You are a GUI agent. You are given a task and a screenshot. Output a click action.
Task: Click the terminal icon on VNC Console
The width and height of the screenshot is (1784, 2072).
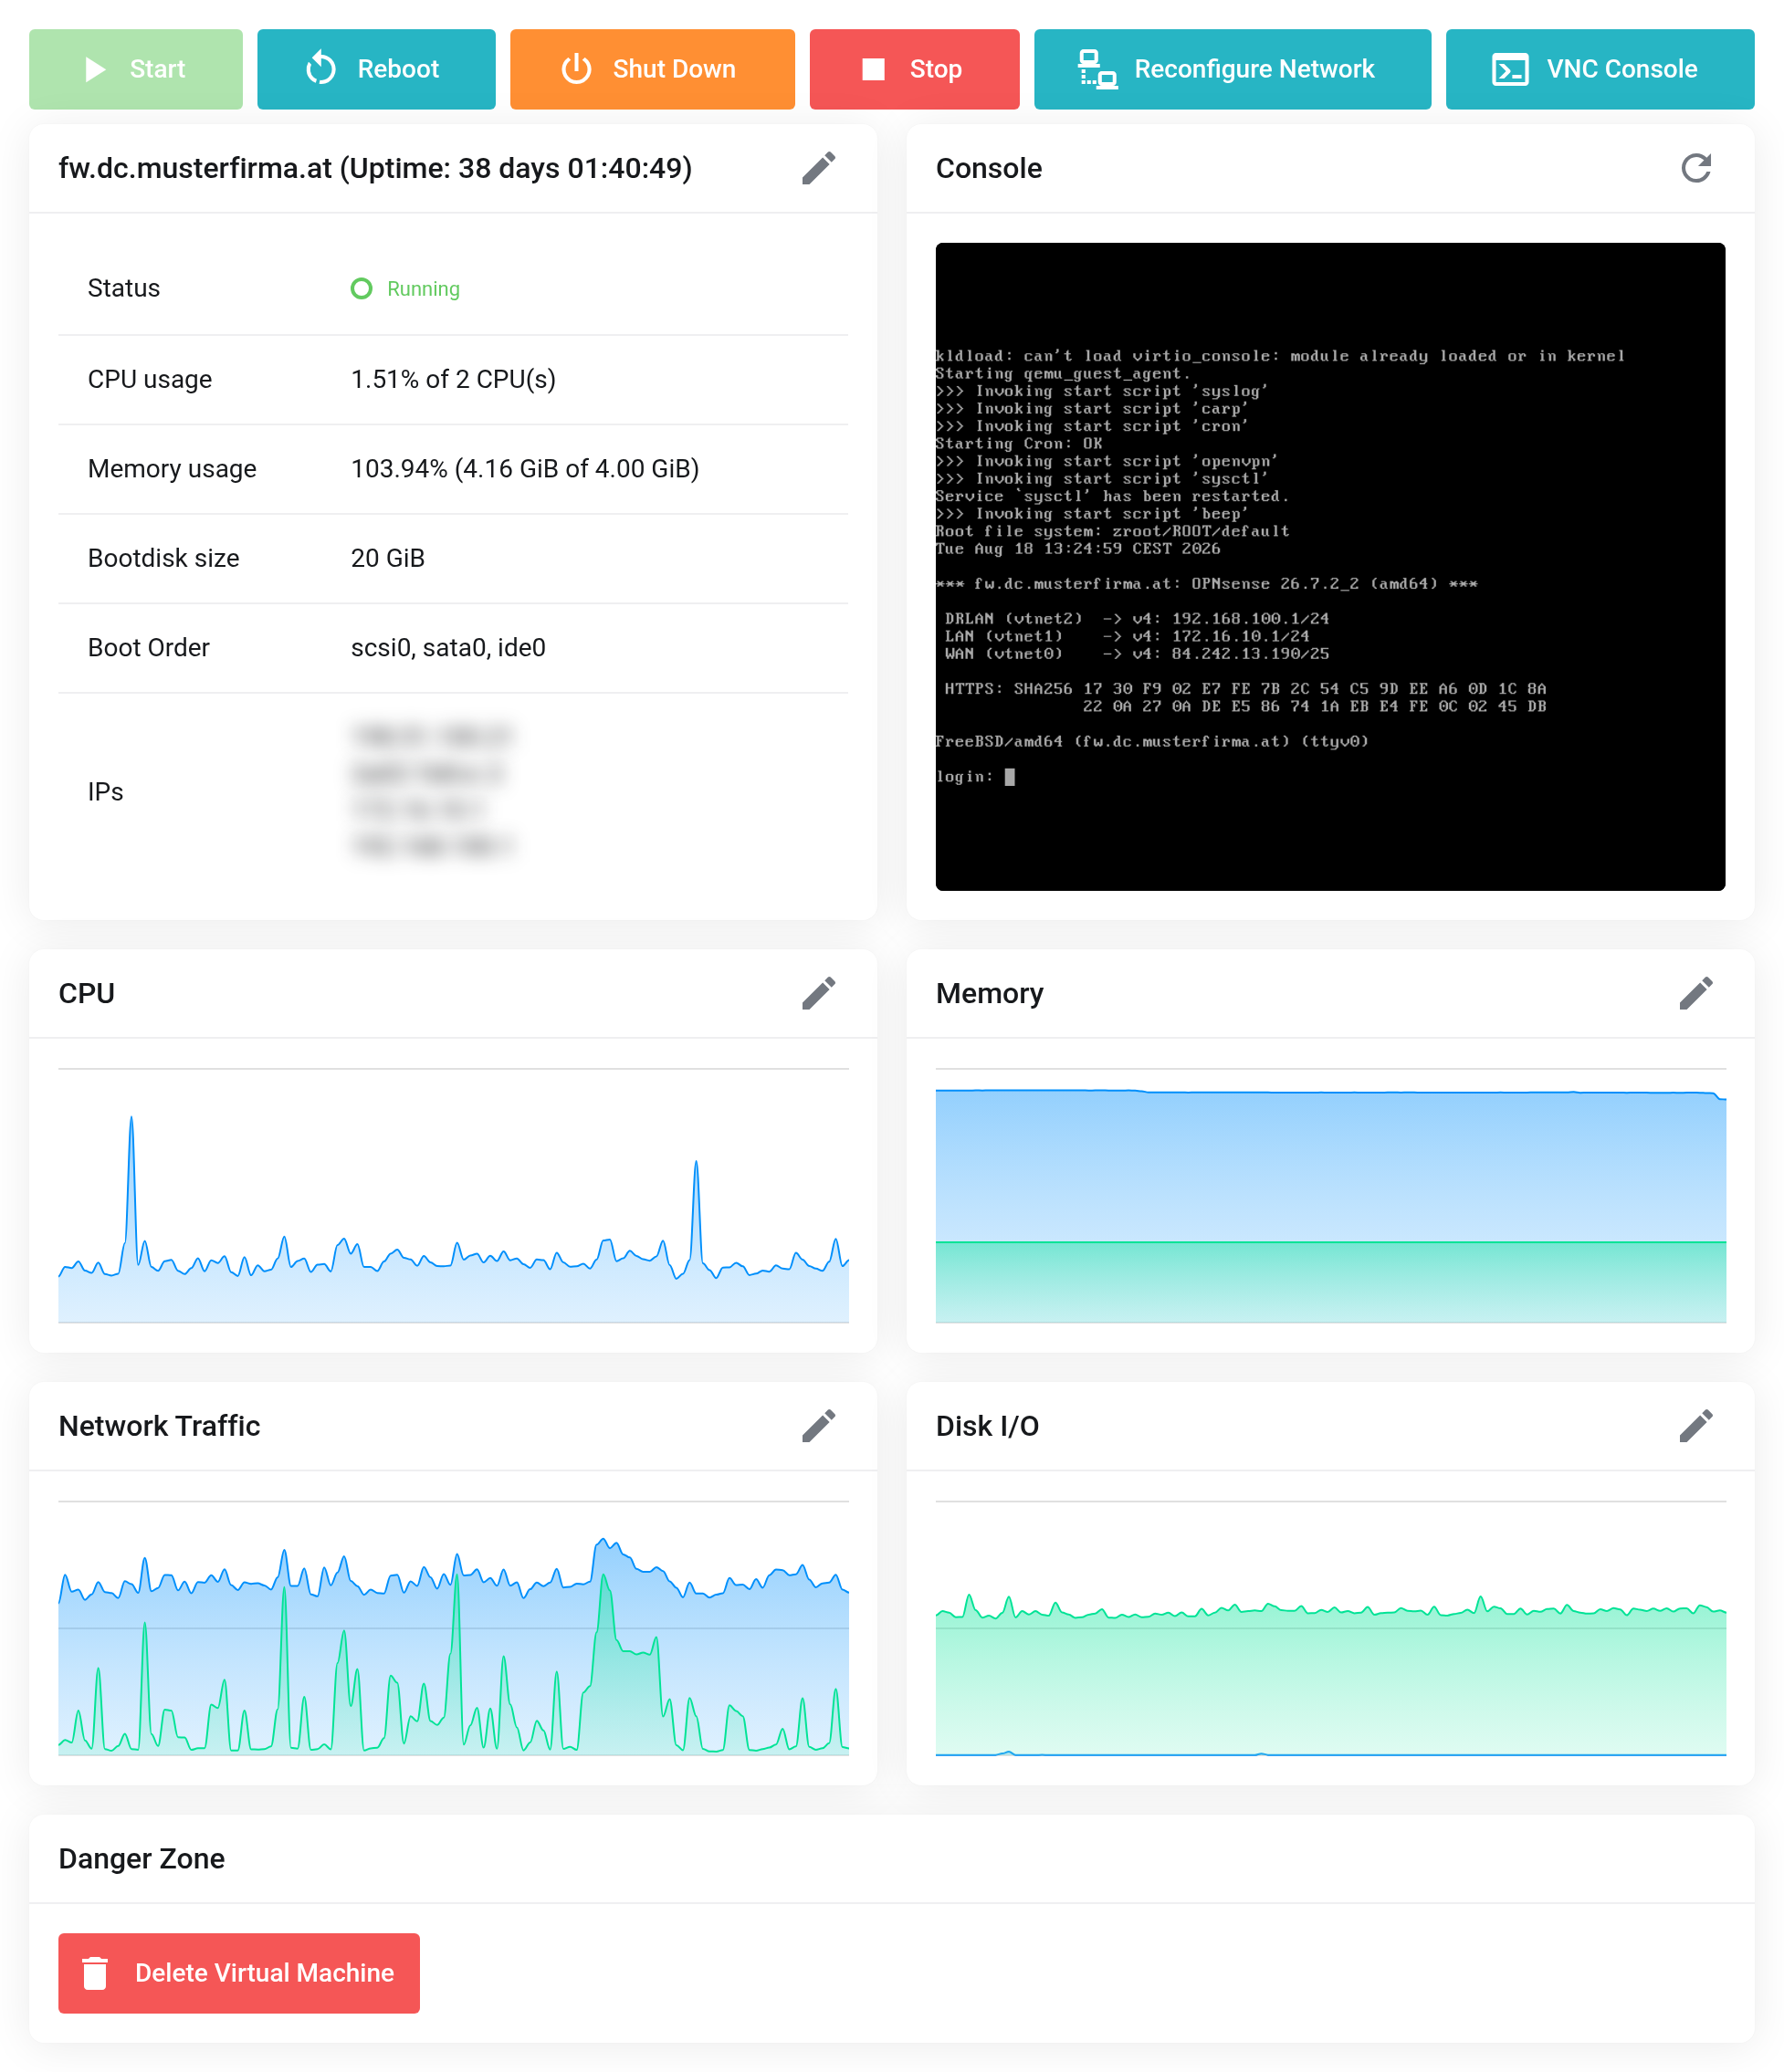1510,69
